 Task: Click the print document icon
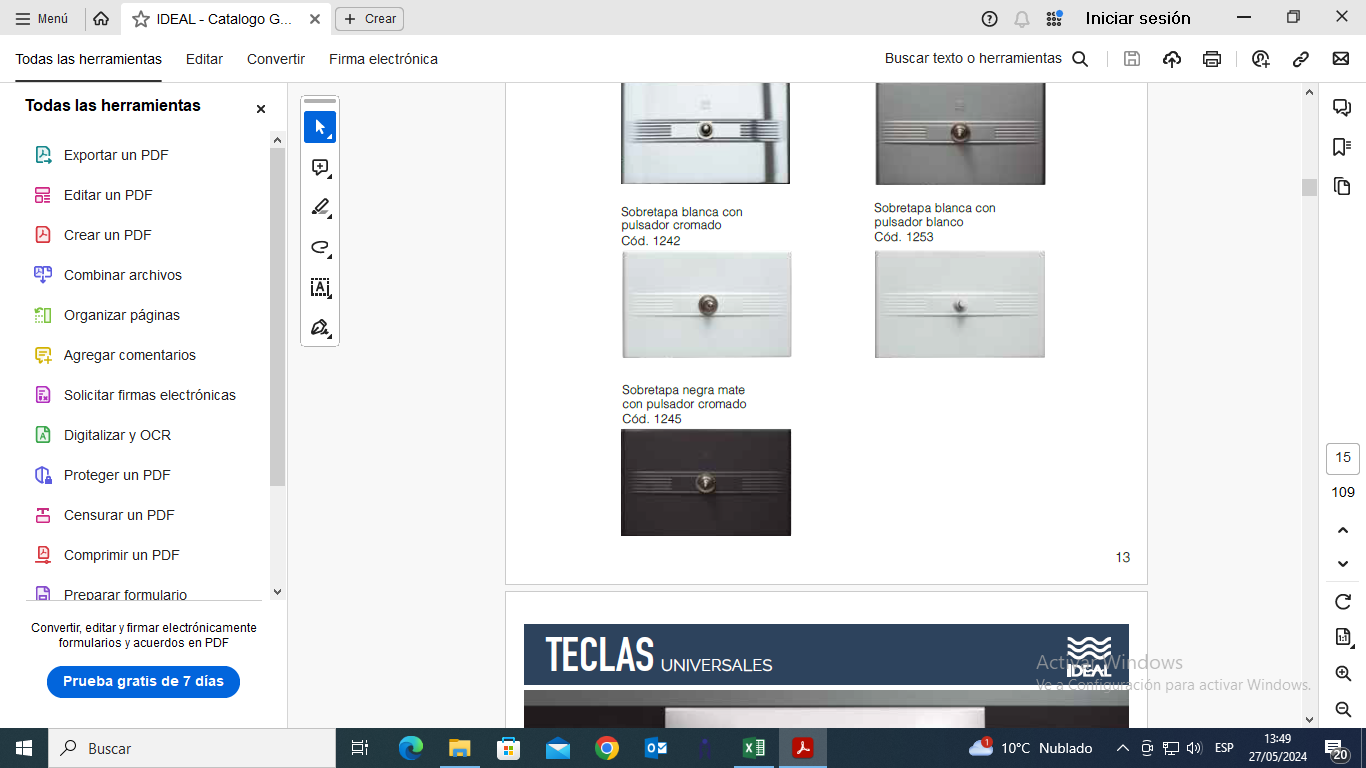1212,59
